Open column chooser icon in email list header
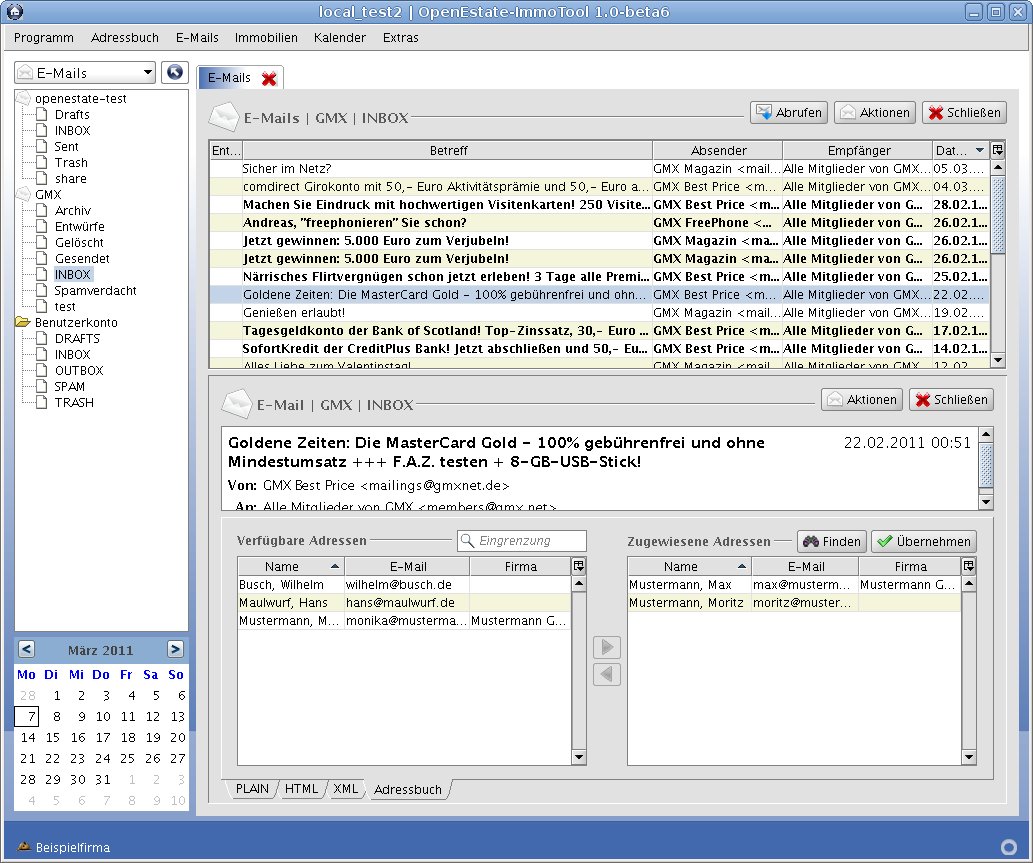1033x863 pixels. pos(997,150)
